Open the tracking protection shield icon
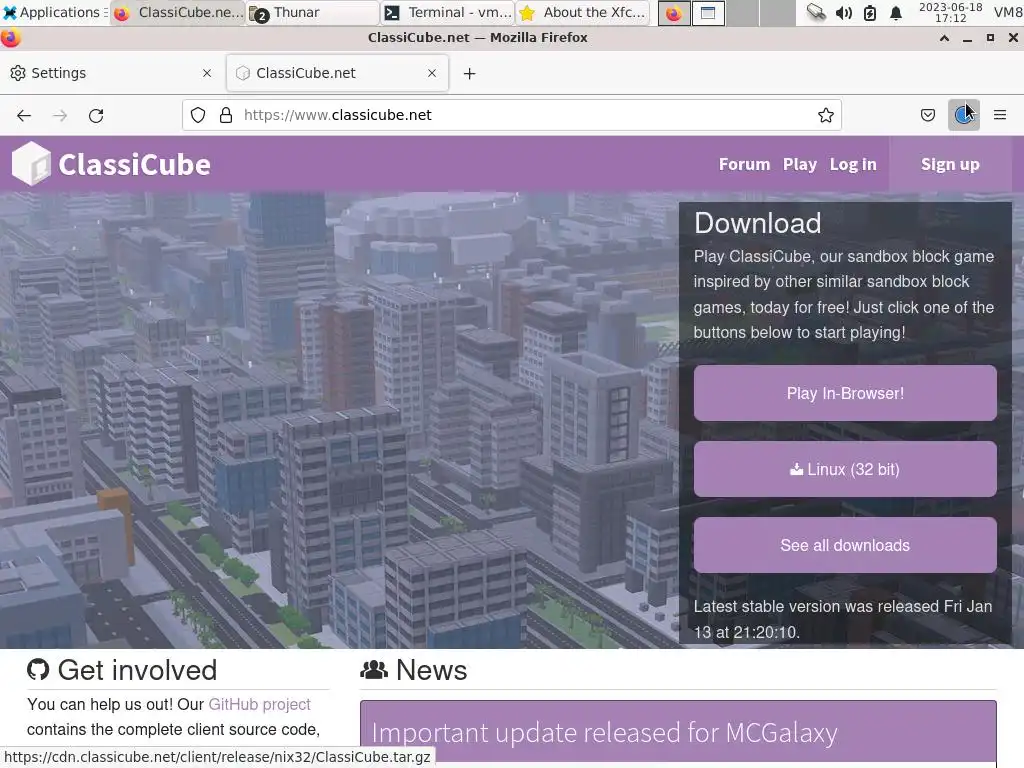Screen dimensions: 1024x768 [198, 116]
